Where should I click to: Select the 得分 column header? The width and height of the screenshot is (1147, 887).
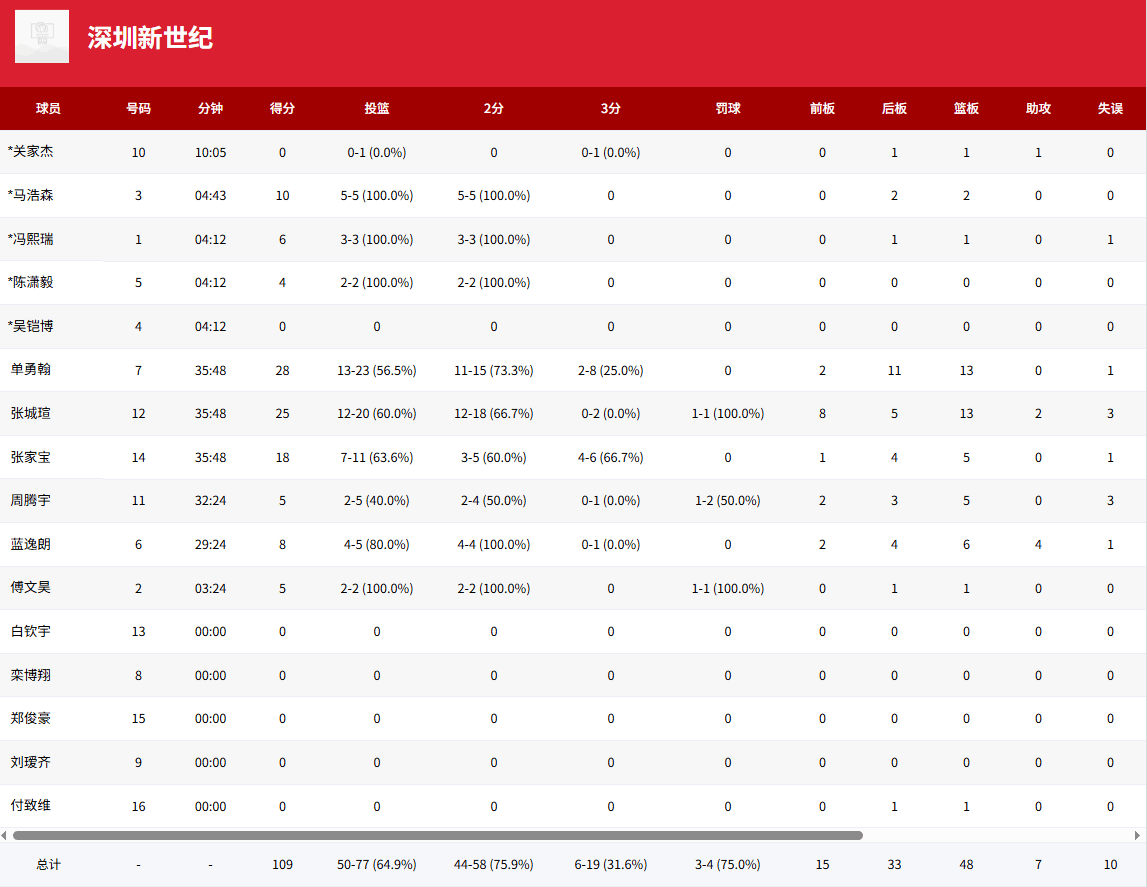pos(282,108)
